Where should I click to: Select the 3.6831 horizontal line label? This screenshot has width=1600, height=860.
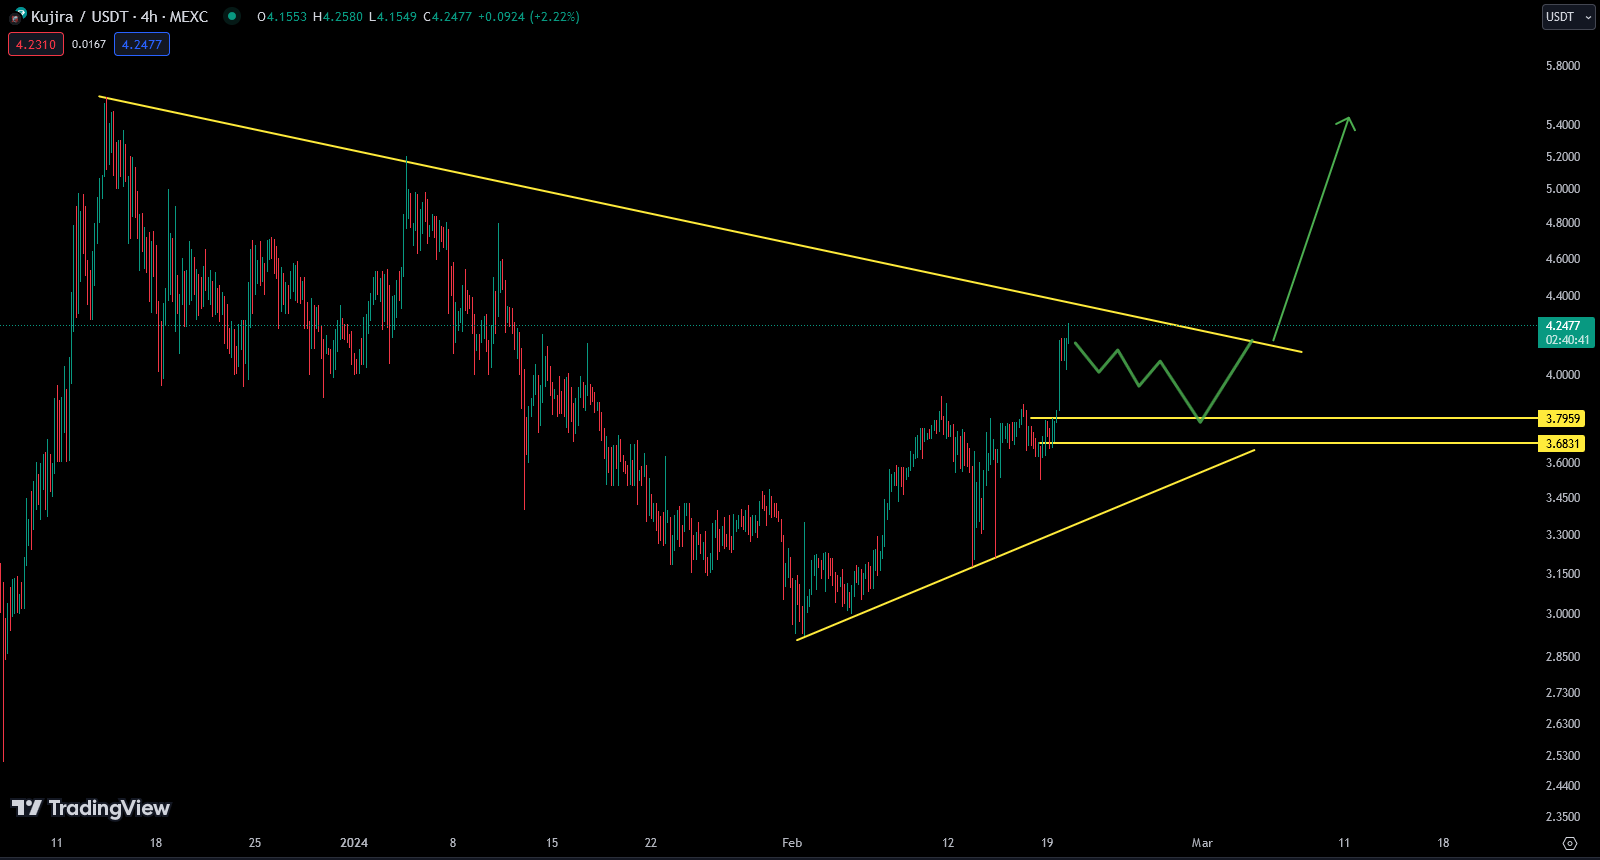tap(1563, 444)
